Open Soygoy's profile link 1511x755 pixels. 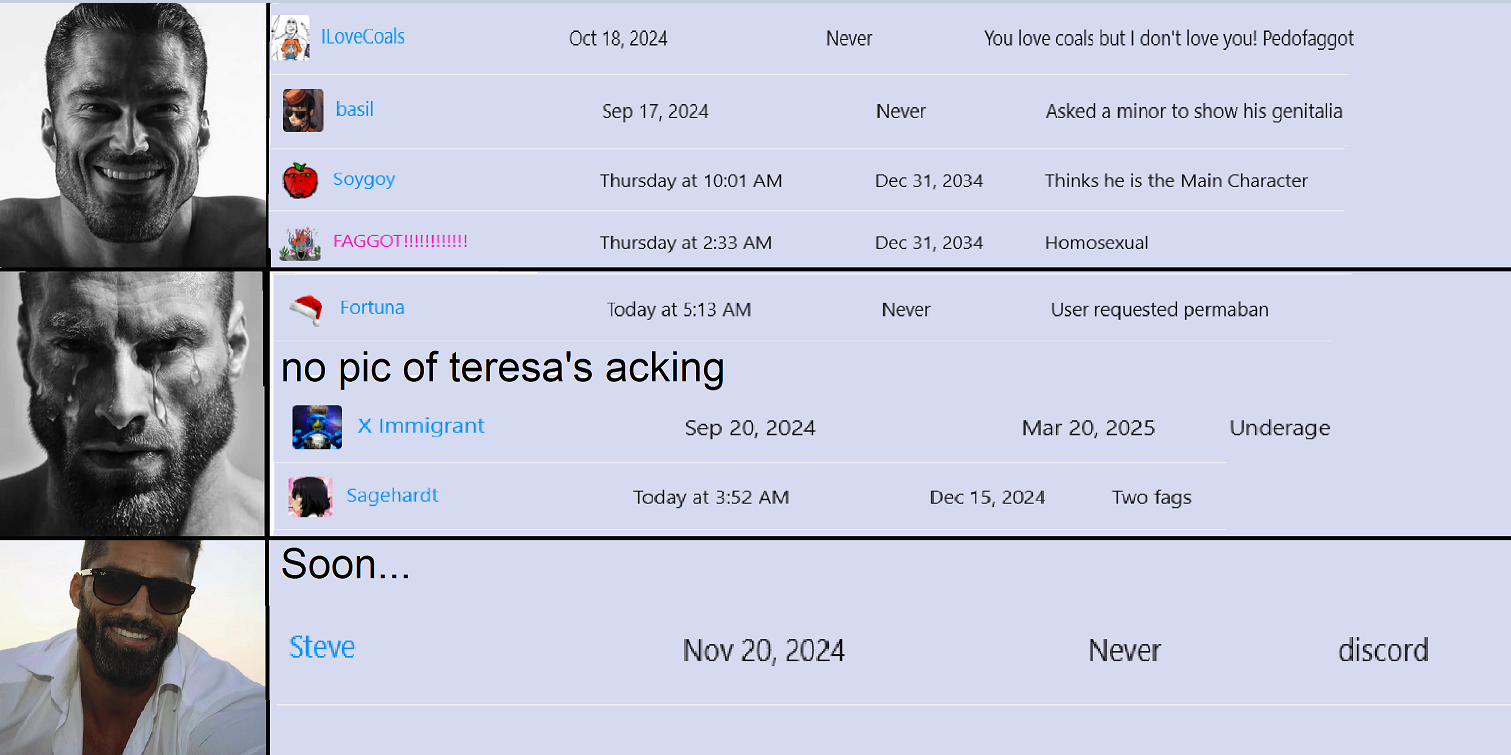364,179
